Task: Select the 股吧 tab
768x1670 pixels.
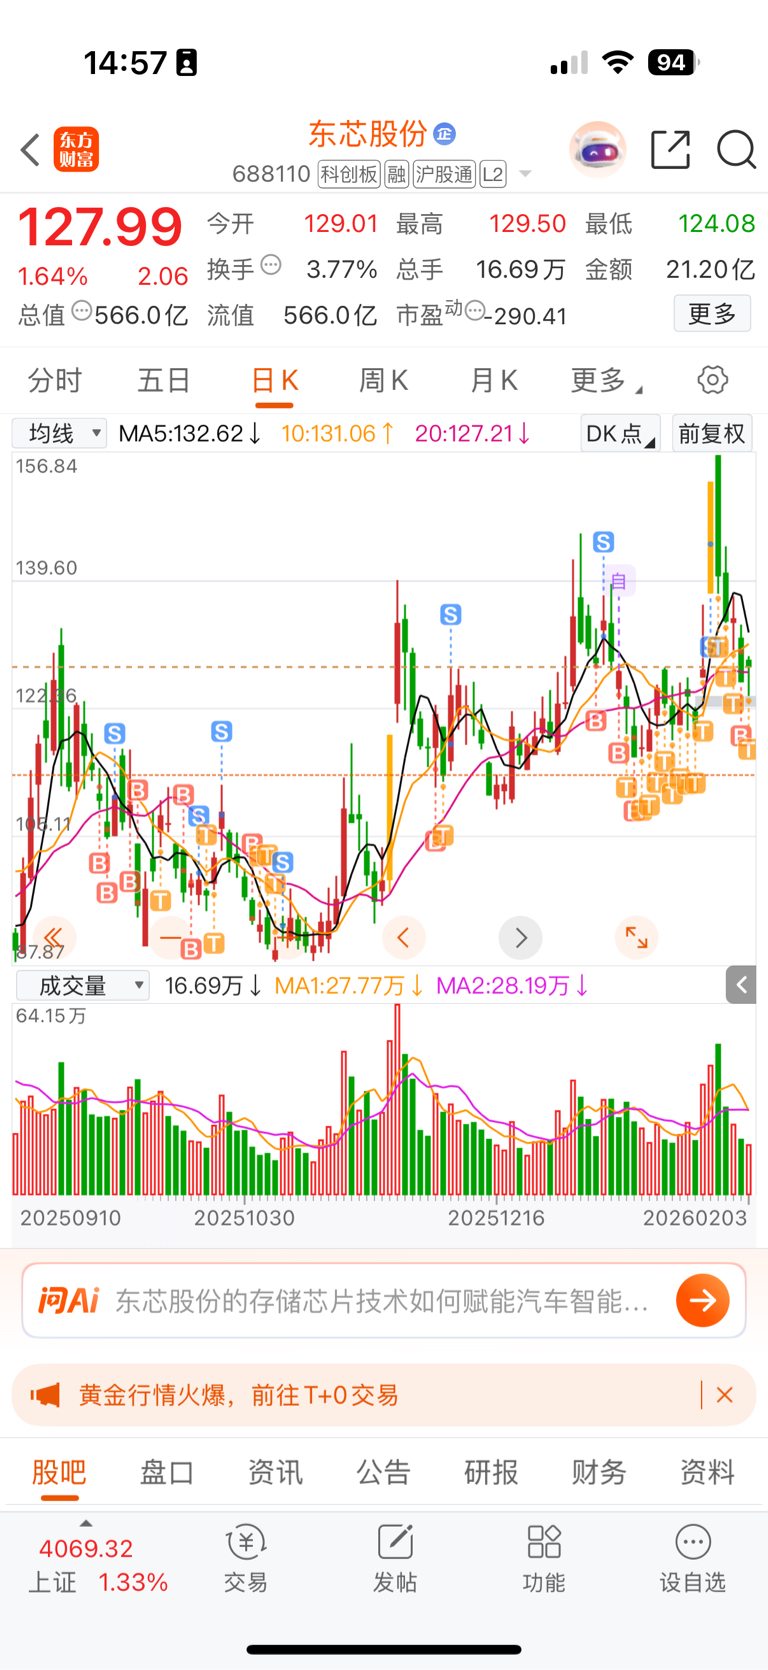Action: pyautogui.click(x=59, y=1472)
